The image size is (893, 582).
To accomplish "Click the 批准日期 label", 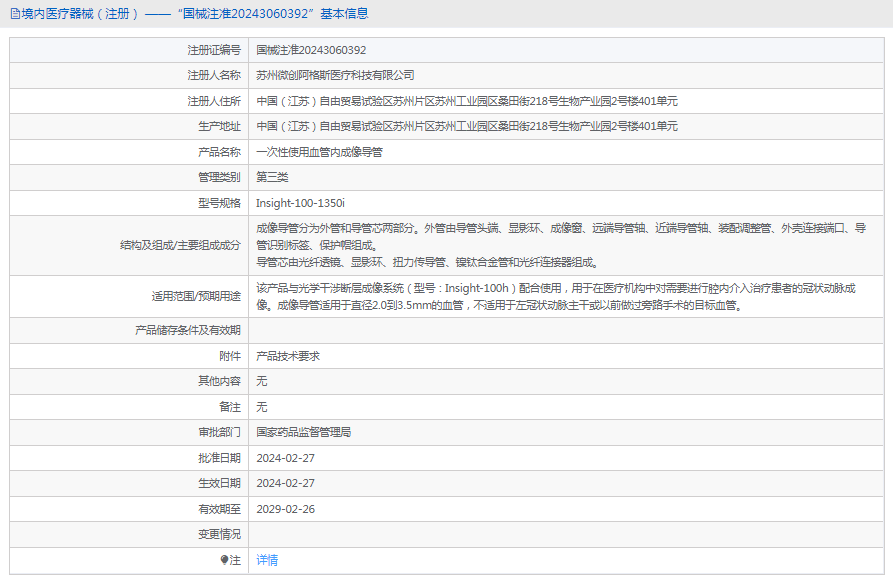I will pyautogui.click(x=219, y=458).
